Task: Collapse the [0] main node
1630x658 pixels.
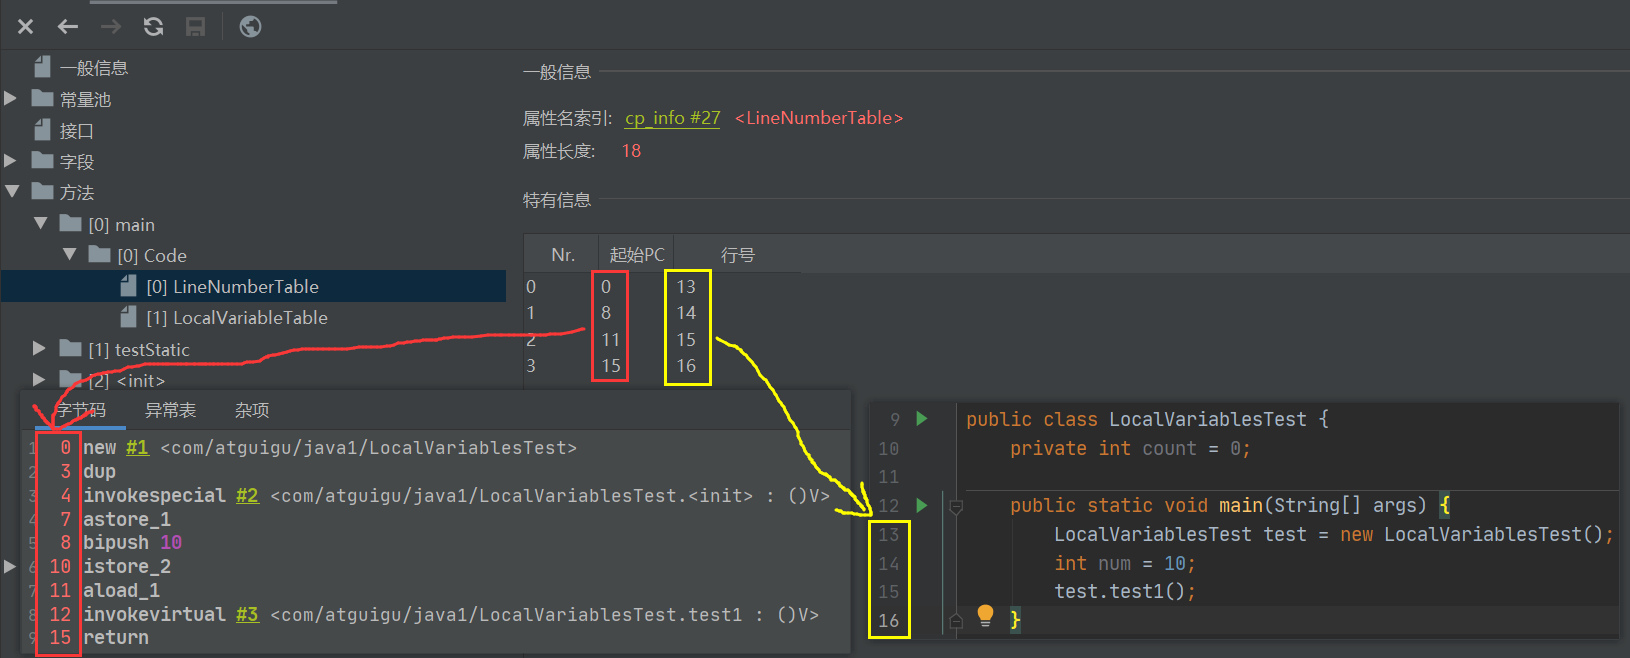Action: coord(41,223)
